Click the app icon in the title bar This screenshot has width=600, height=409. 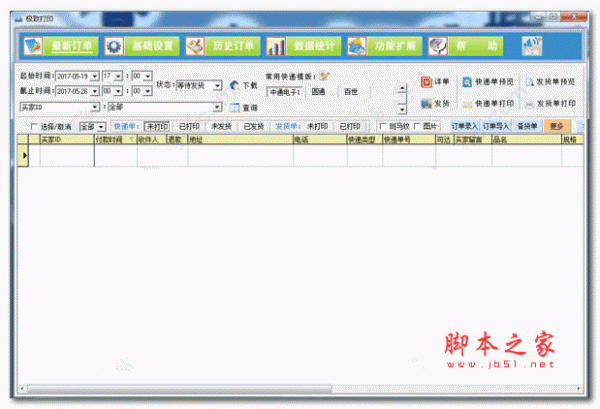point(19,19)
